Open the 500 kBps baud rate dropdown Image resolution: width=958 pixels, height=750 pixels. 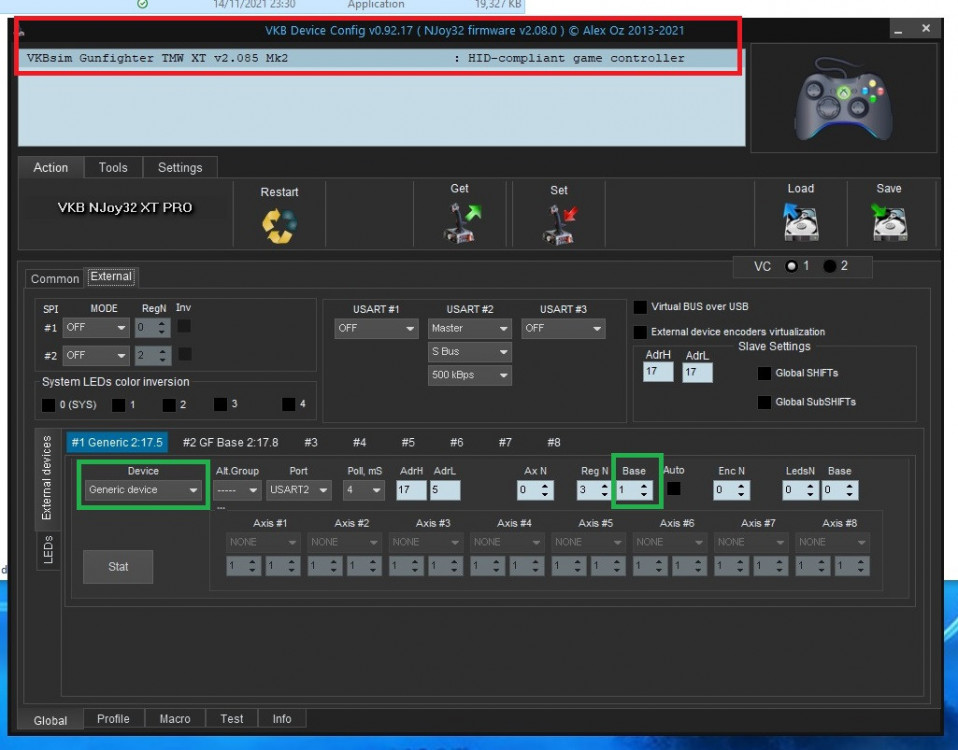(470, 376)
